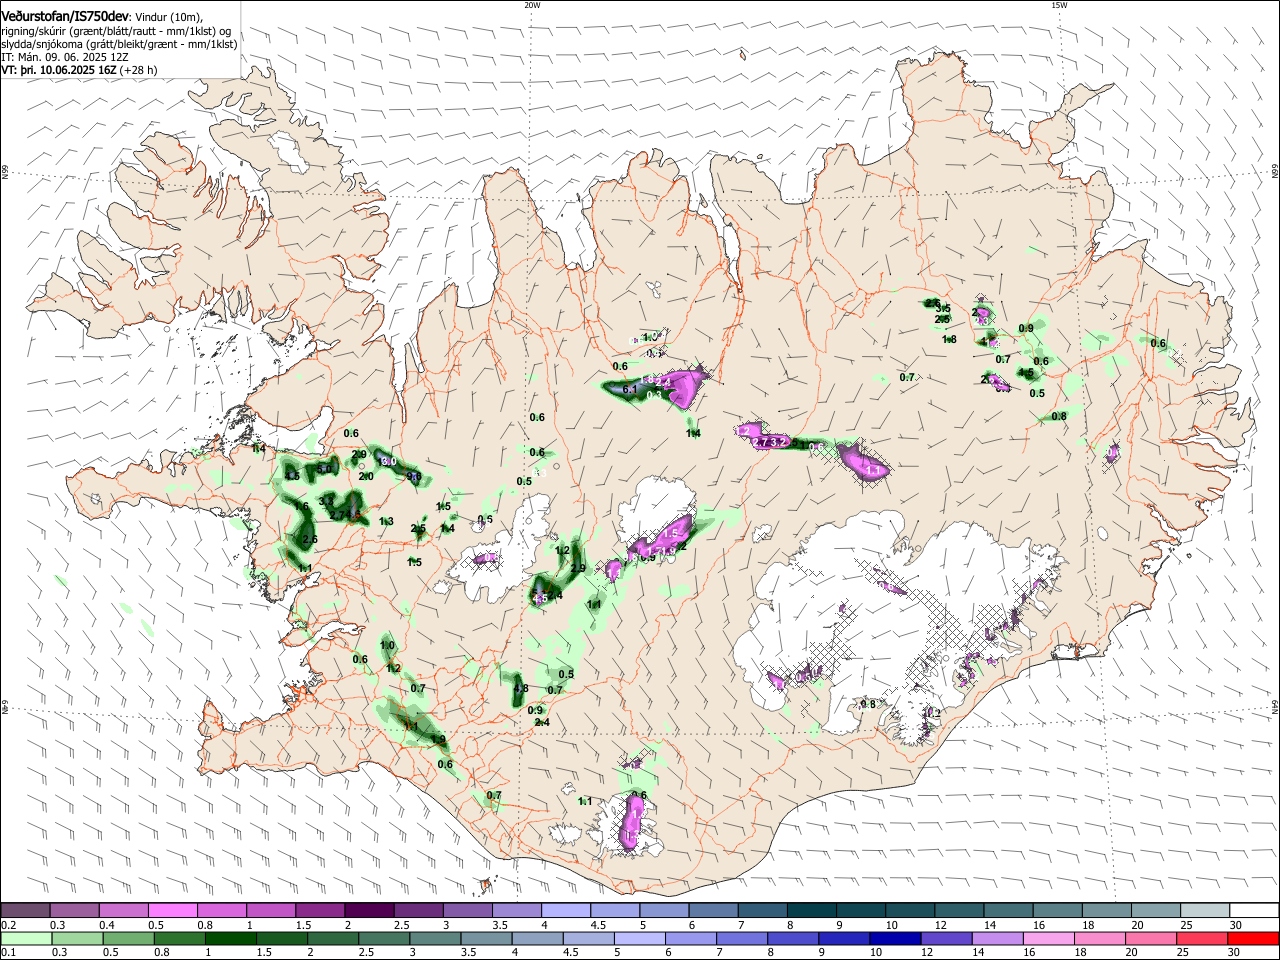Click the light lavender 4–4.5 swatch, top legend
The image size is (1280, 960).
pos(566,911)
